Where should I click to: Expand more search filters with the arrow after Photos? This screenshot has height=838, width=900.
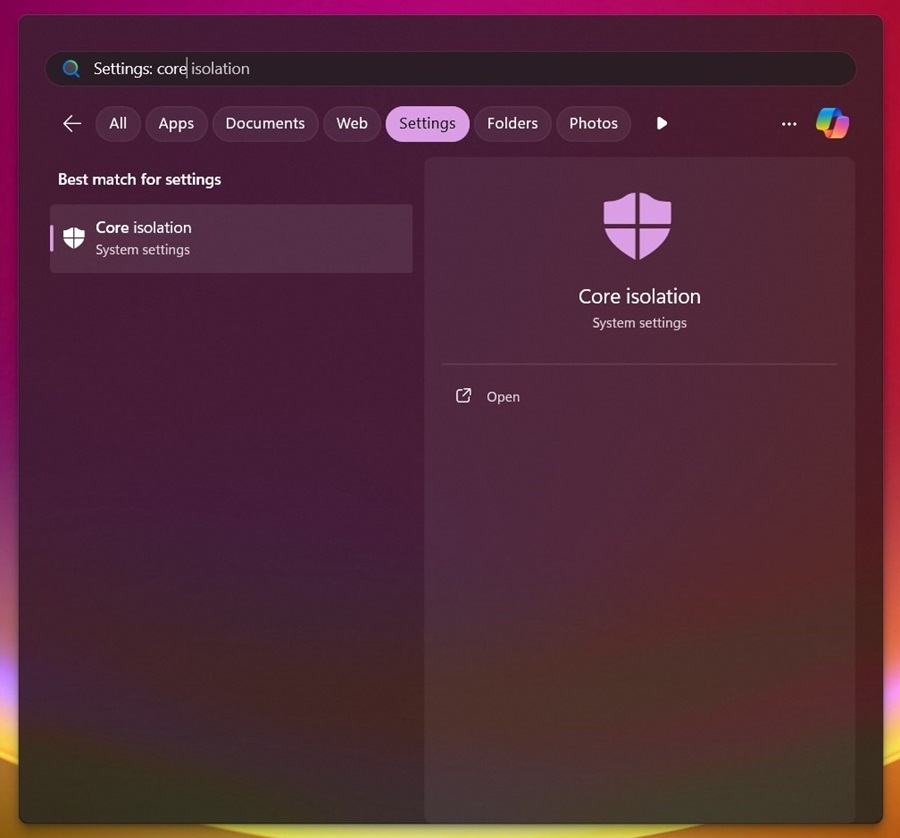coord(661,123)
